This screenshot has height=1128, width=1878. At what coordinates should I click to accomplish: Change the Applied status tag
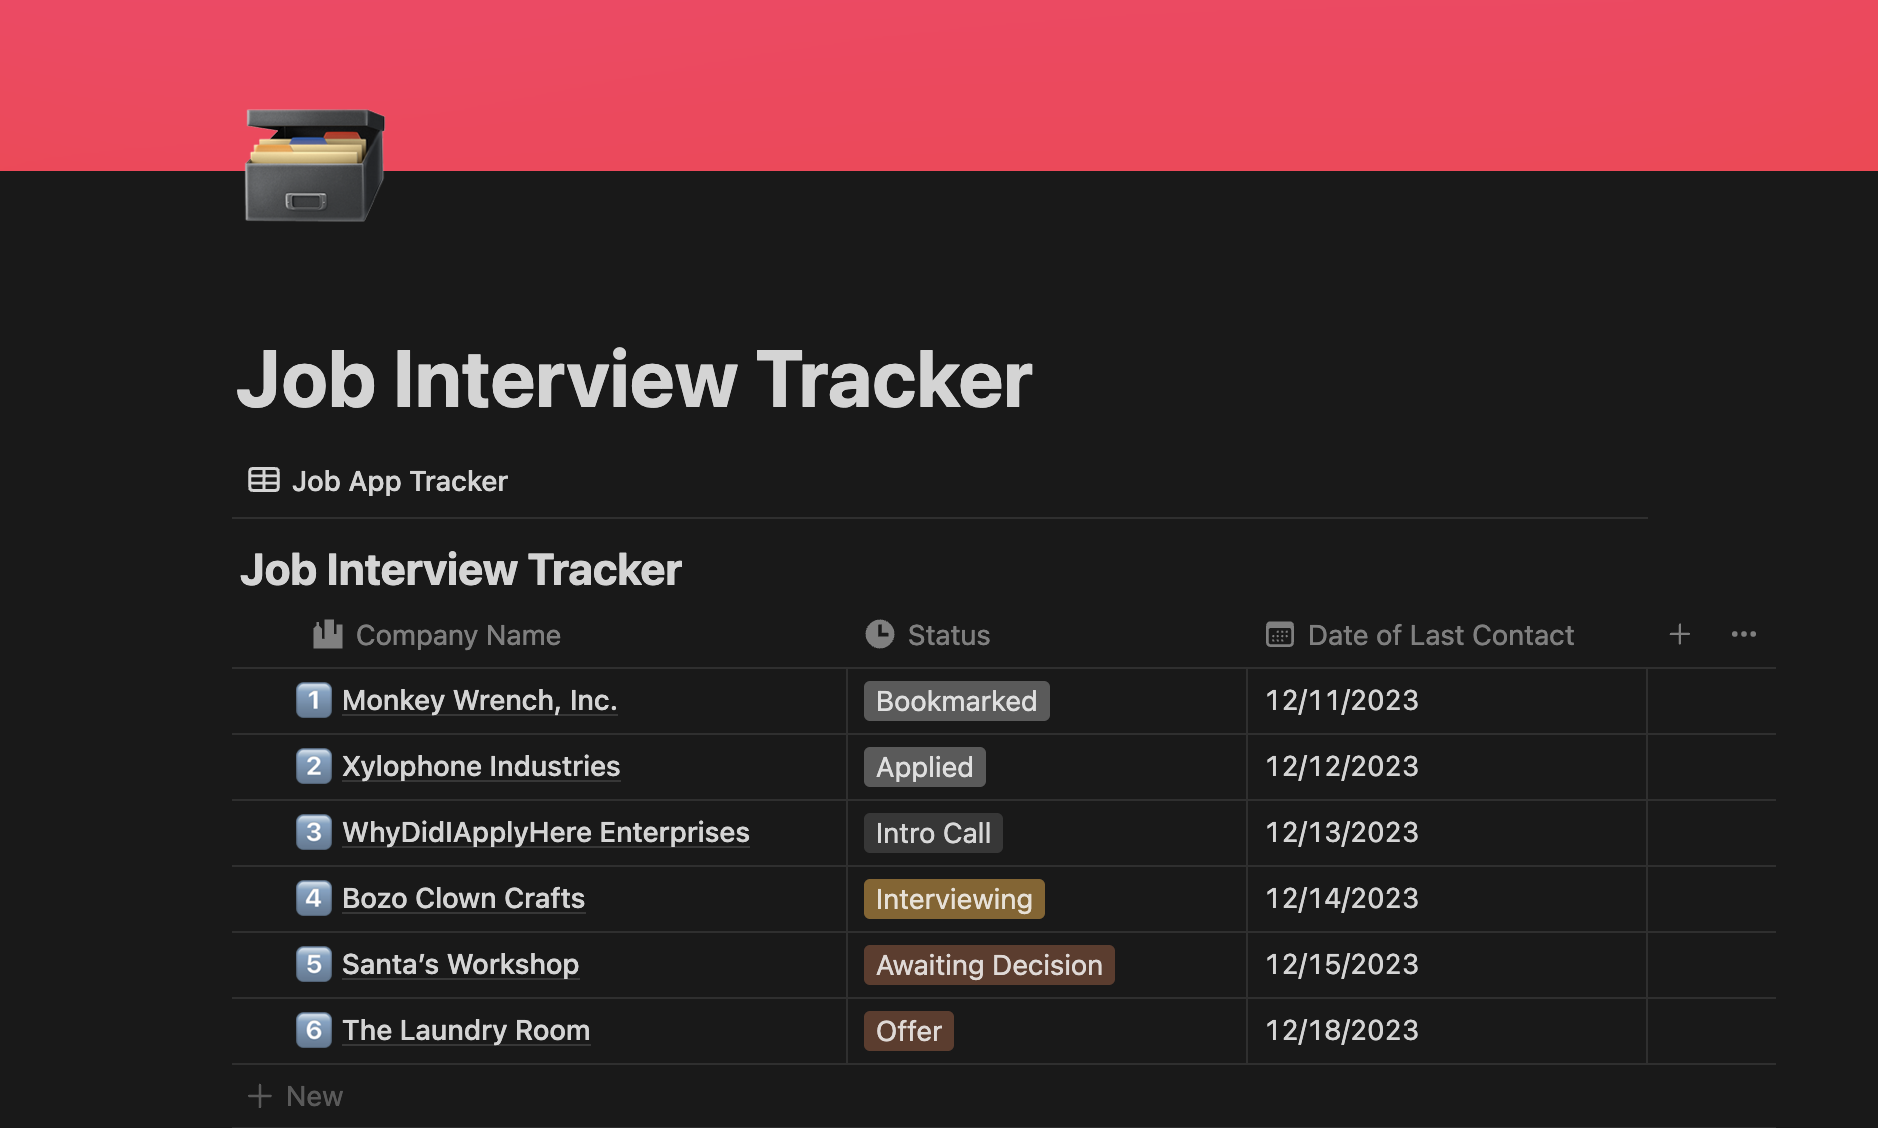tap(925, 767)
